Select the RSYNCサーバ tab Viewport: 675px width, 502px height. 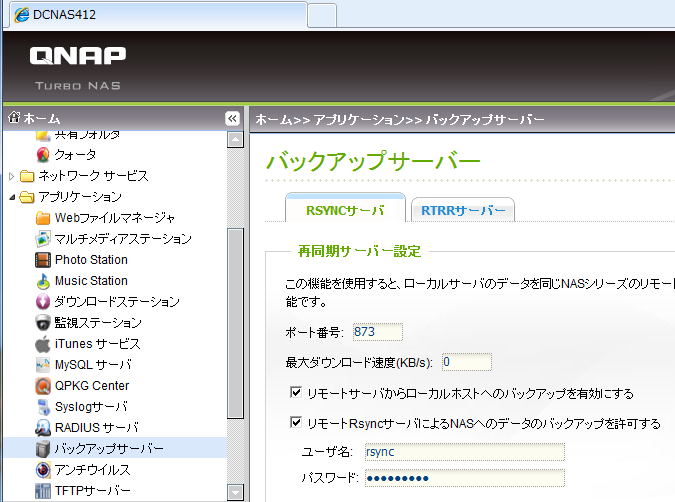point(344,210)
